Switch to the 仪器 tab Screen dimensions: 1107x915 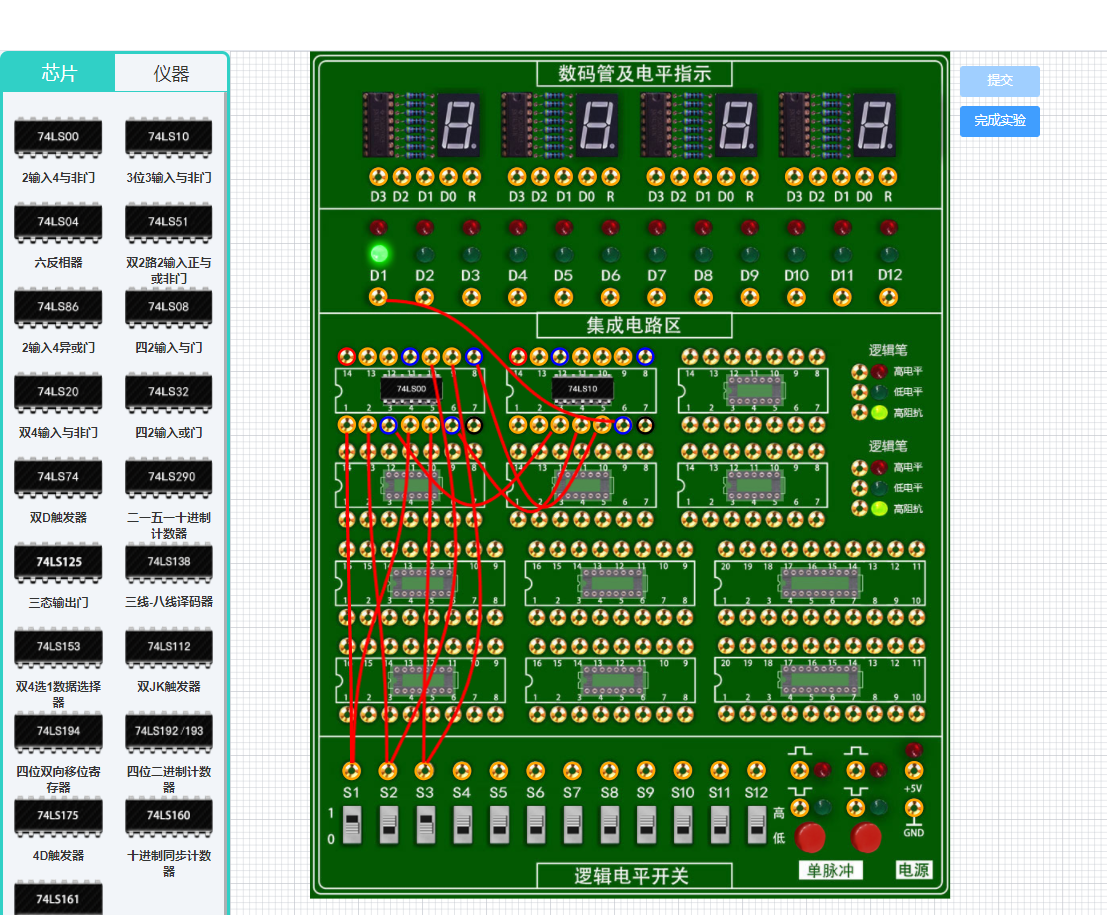pyautogui.click(x=171, y=74)
